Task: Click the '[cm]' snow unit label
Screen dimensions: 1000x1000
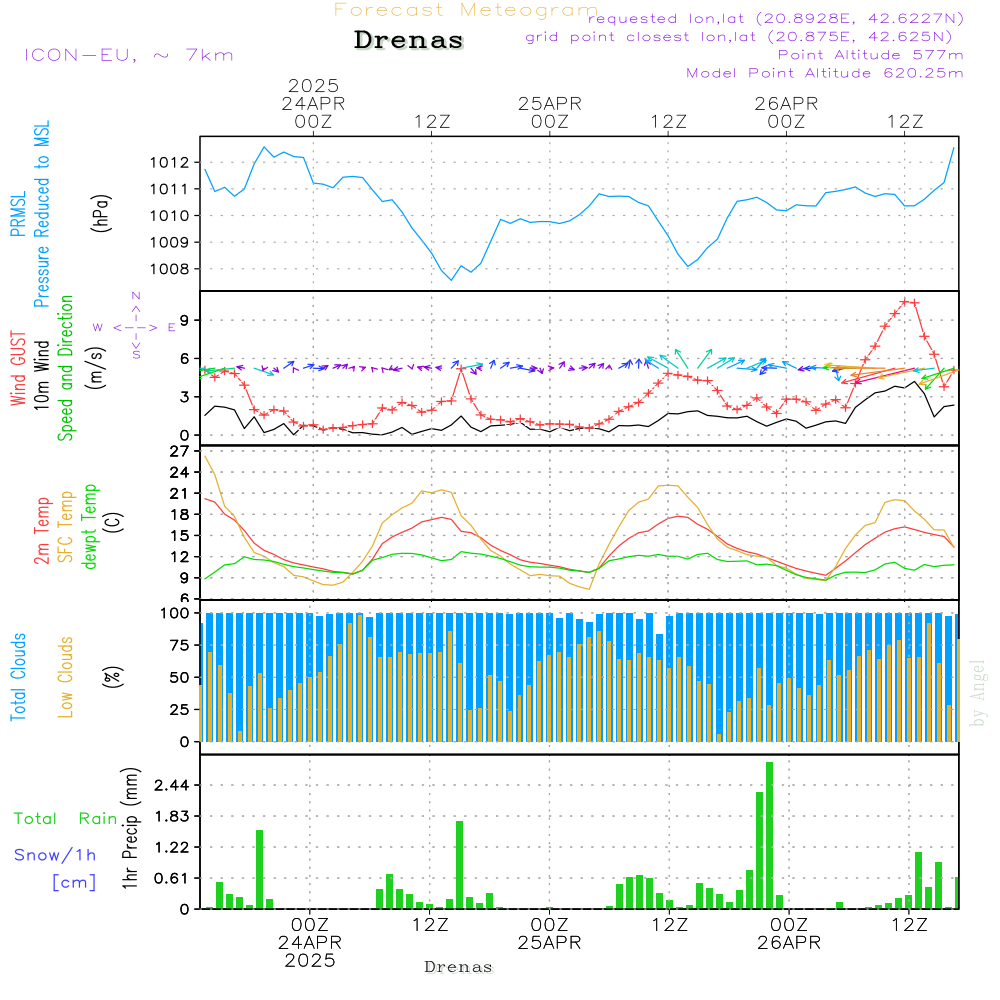Action: click(74, 883)
